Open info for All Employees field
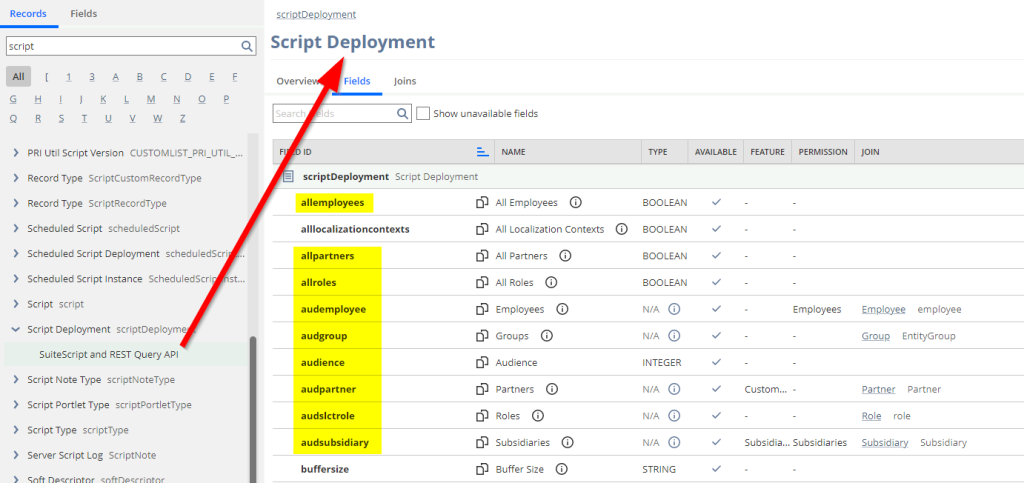 coord(575,202)
